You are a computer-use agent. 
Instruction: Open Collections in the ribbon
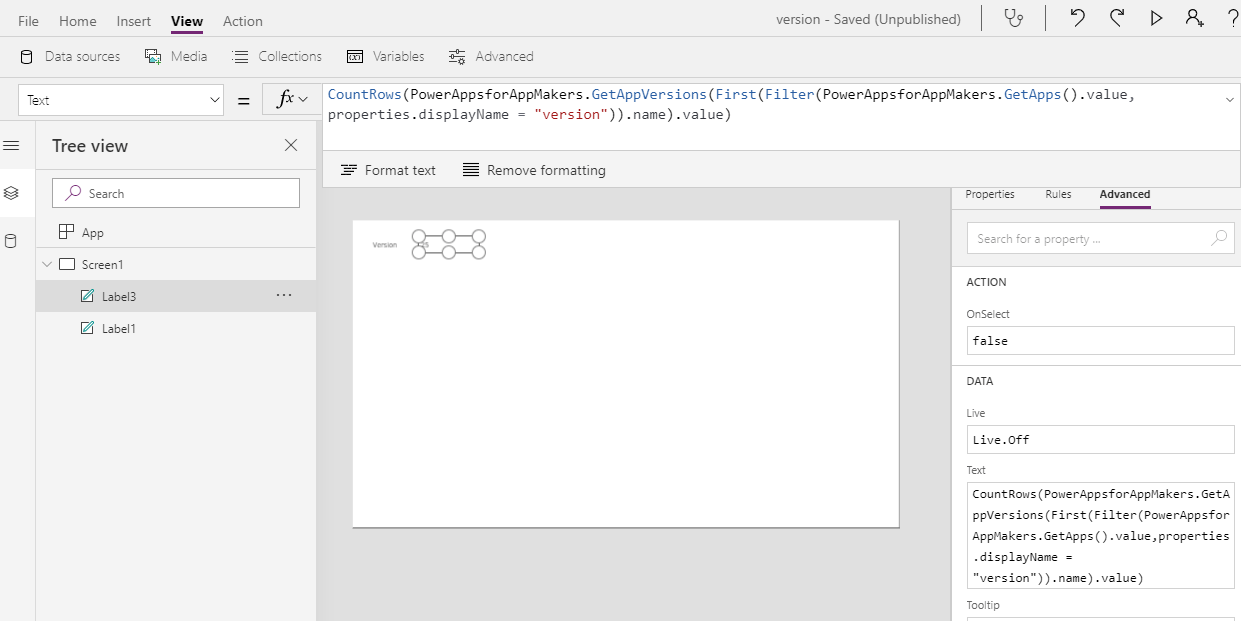point(277,56)
